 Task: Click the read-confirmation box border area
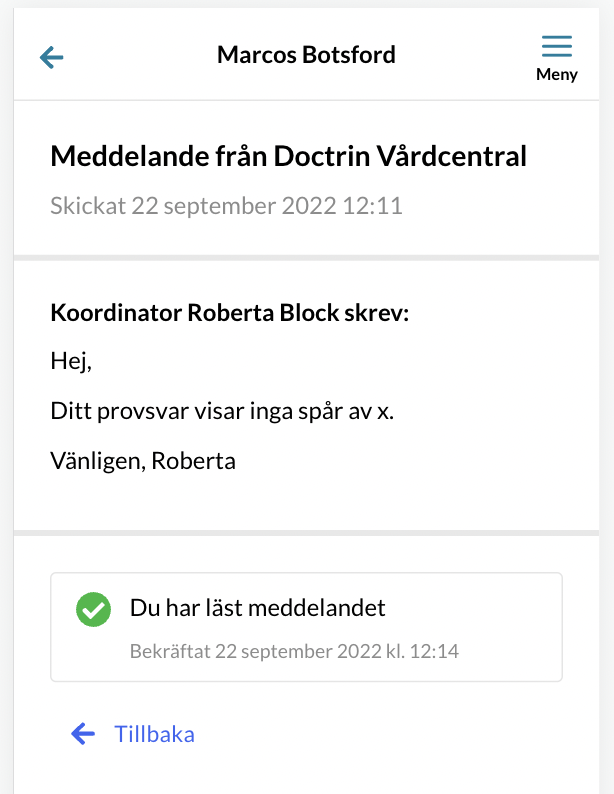(x=306, y=627)
